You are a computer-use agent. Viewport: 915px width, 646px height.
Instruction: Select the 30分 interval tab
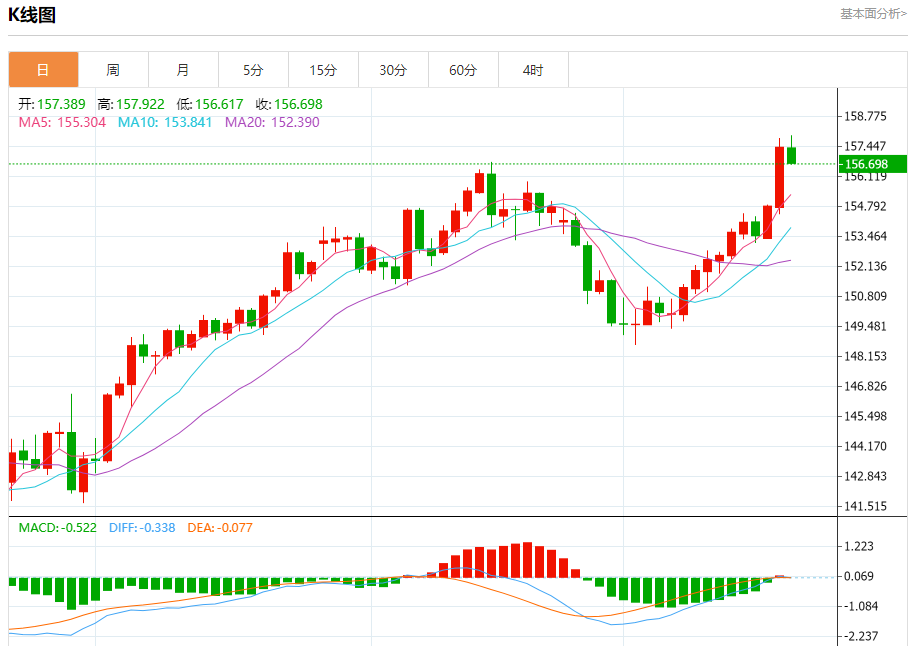pyautogui.click(x=393, y=70)
